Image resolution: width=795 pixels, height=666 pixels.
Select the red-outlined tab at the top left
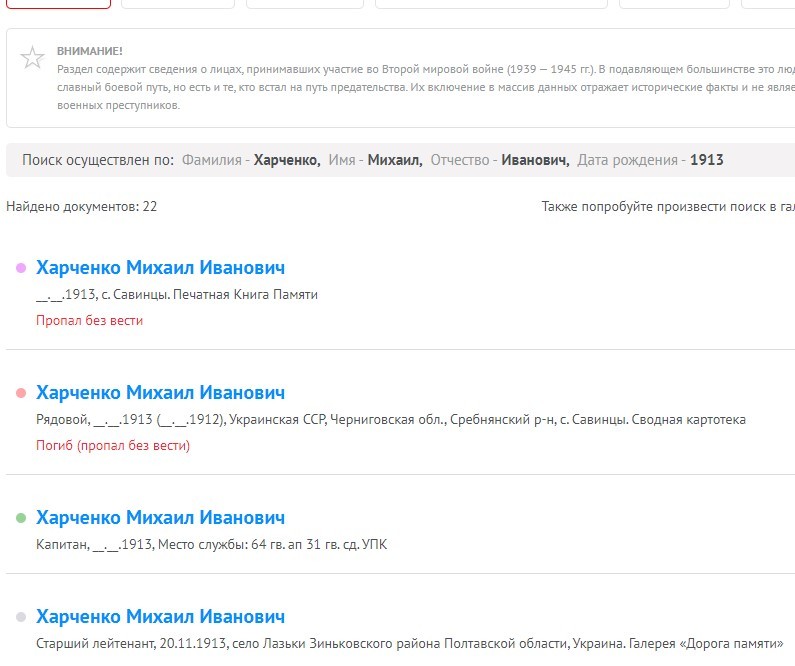(x=58, y=4)
